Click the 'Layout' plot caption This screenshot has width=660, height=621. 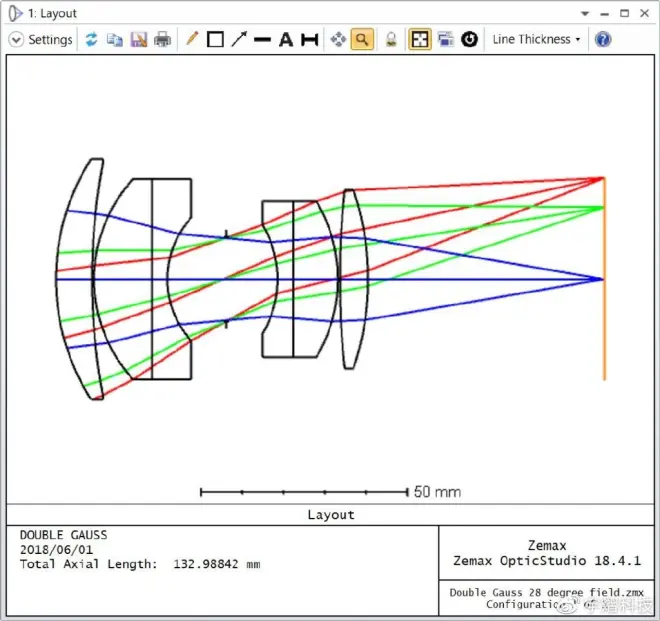click(x=331, y=515)
